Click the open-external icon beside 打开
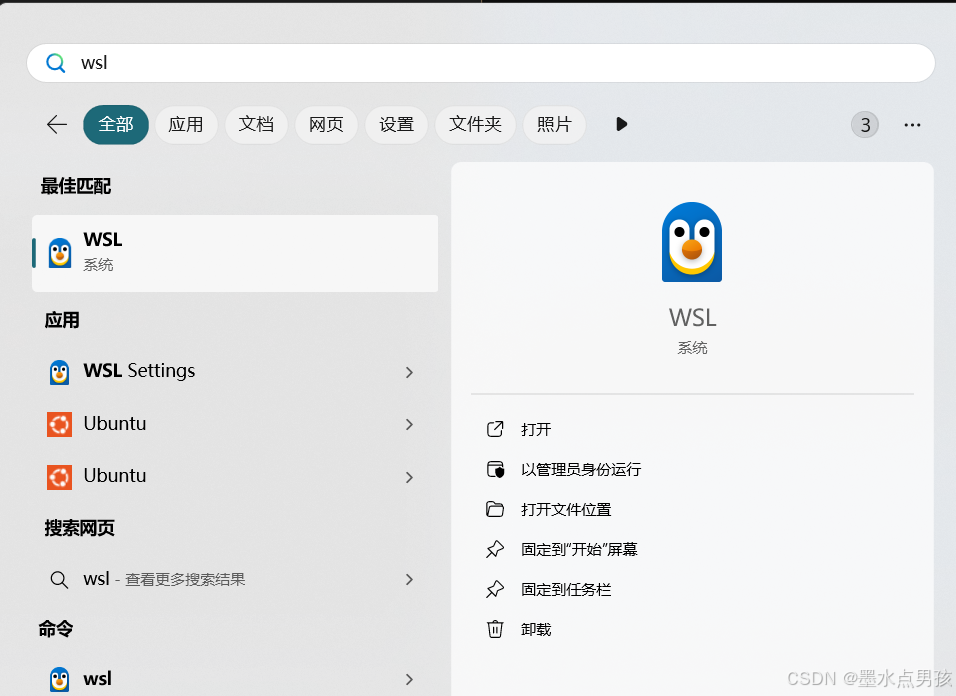Screen dimensions: 956x696 (x=495, y=429)
